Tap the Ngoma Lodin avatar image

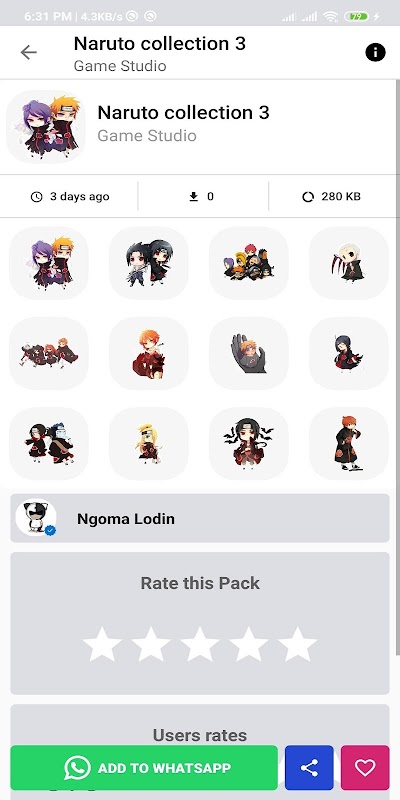click(x=36, y=517)
